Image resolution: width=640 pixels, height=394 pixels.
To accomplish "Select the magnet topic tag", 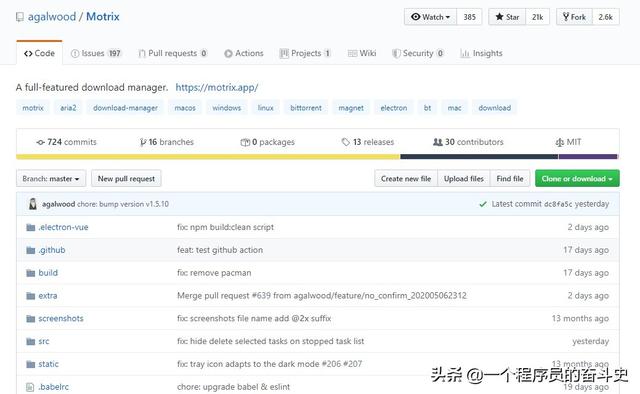I will (x=351, y=108).
